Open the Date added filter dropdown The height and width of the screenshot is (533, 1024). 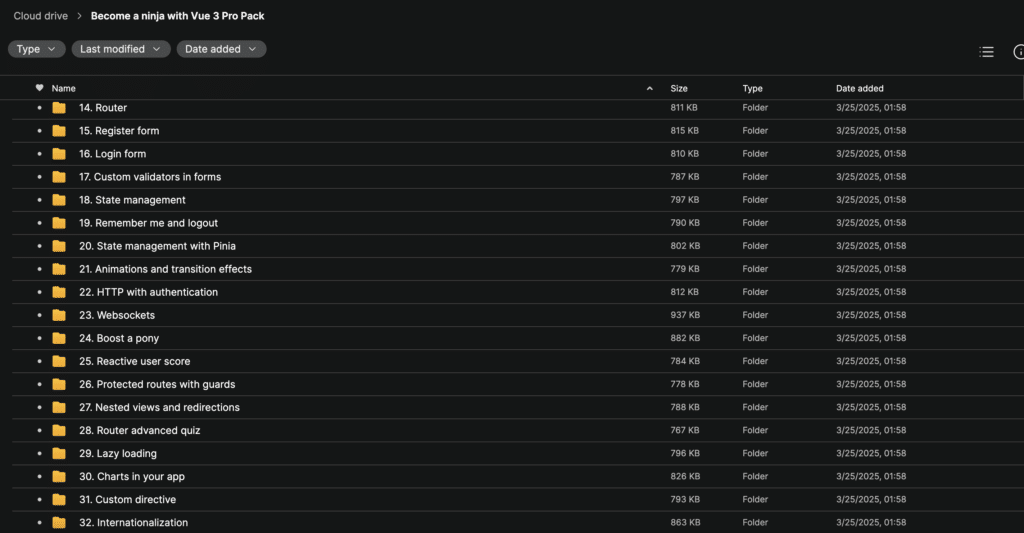(x=221, y=49)
